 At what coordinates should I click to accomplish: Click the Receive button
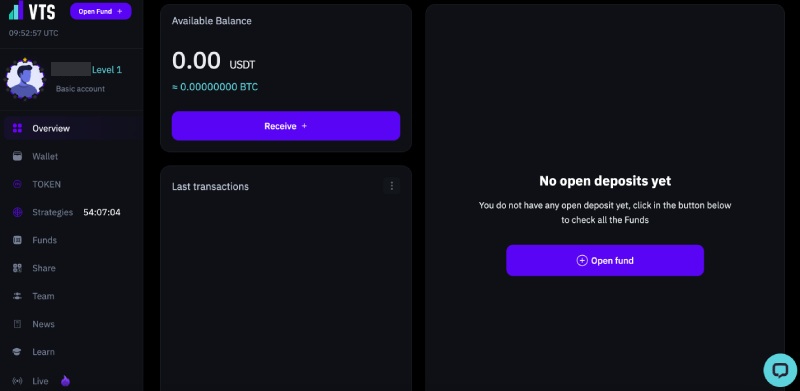286,126
